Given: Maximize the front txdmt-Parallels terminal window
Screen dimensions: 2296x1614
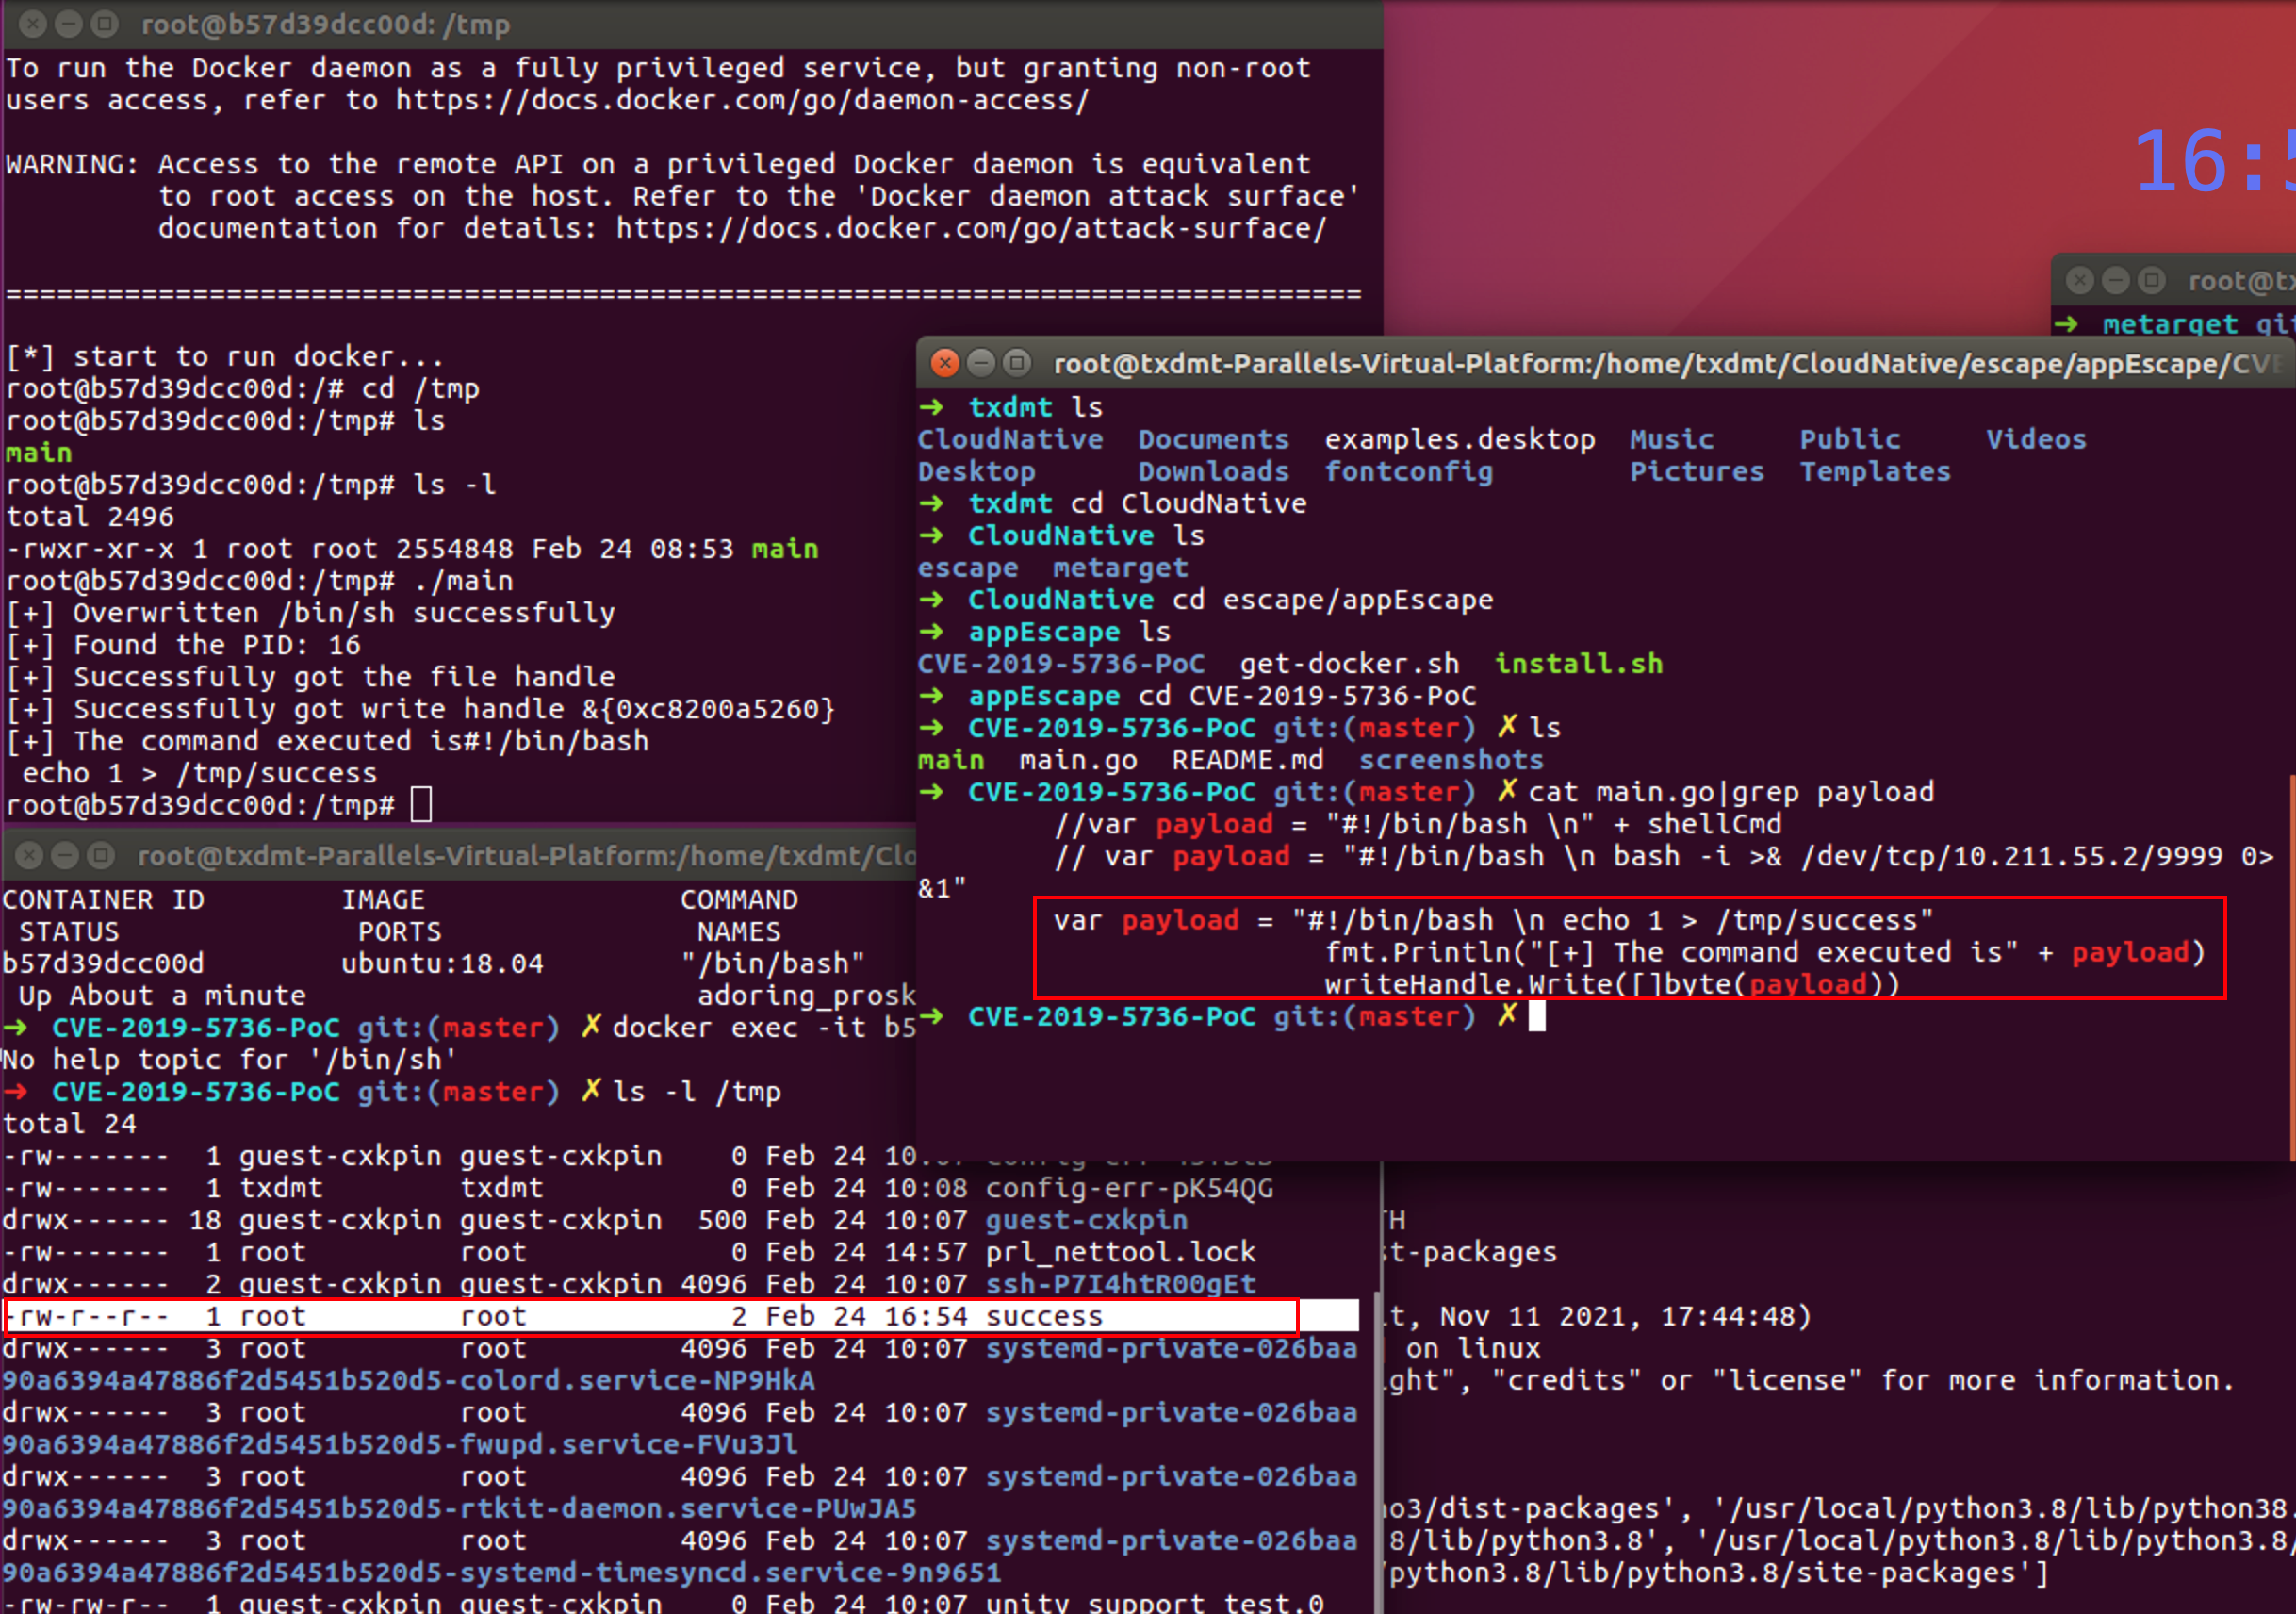Looking at the screenshot, I should point(1017,363).
